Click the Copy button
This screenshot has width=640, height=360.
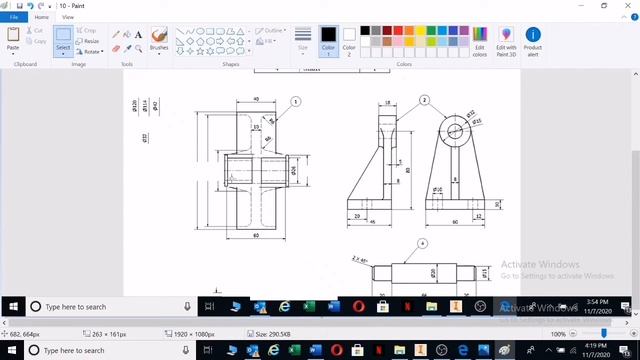coord(36,41)
